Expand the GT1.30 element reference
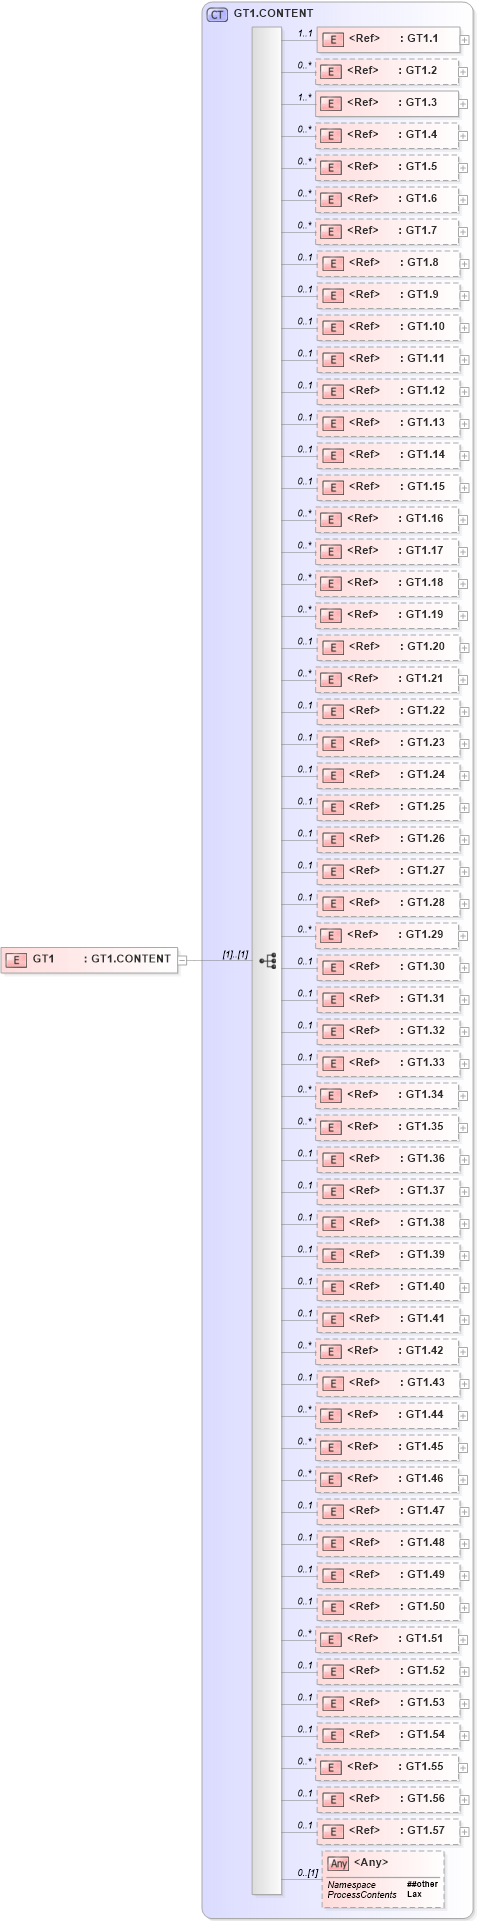The width and height of the screenshot is (477, 1921). [x=464, y=967]
